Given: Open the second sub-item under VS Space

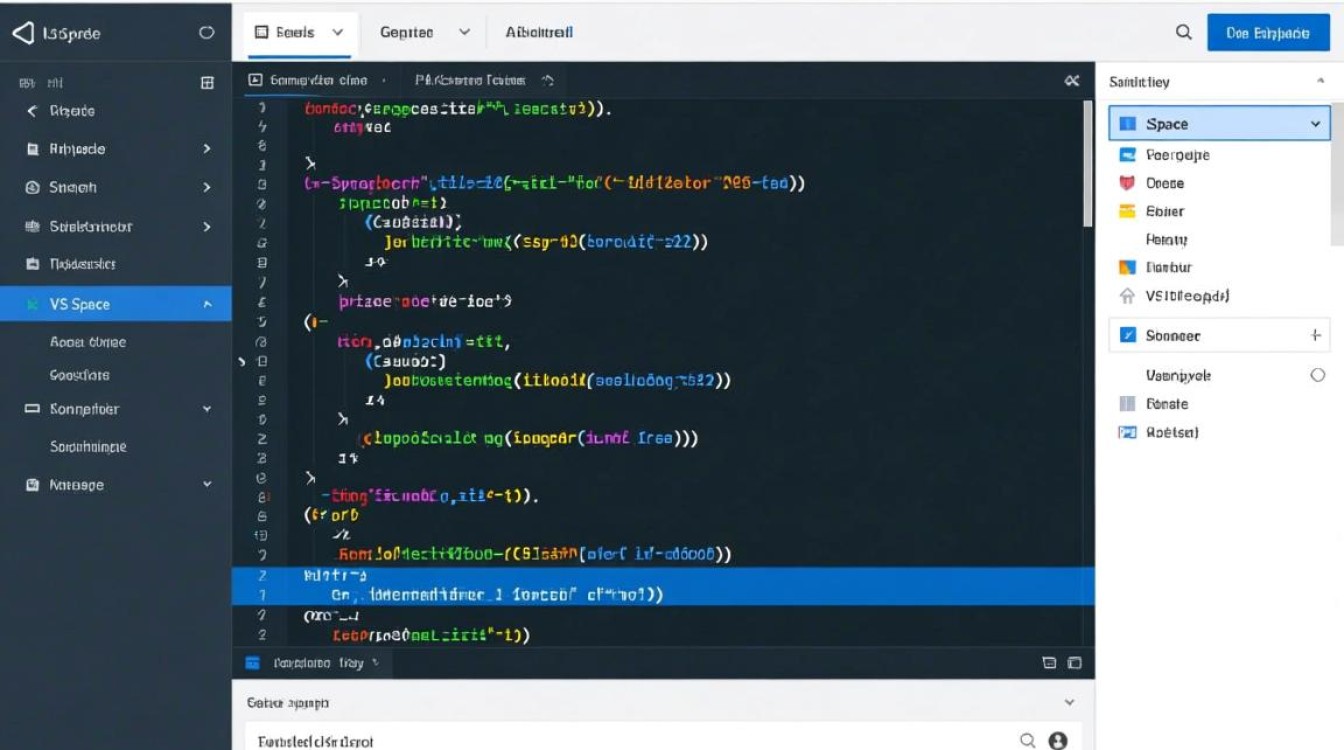Looking at the screenshot, I should coord(80,375).
